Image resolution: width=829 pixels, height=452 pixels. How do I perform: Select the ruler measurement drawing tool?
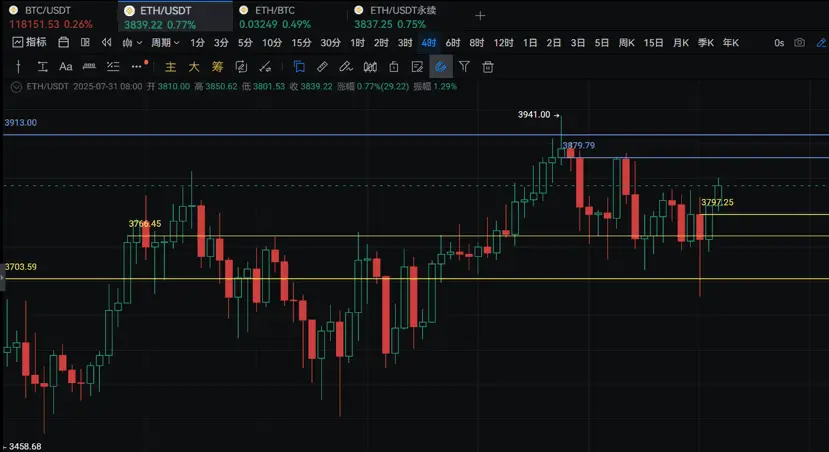click(89, 67)
